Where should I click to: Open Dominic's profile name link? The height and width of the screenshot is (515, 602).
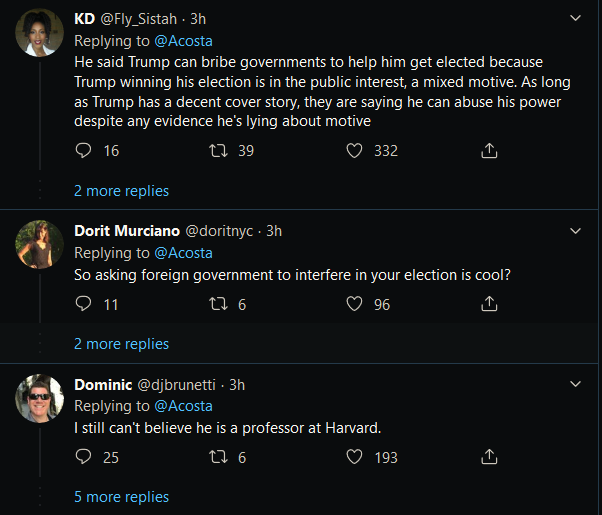tap(102, 384)
